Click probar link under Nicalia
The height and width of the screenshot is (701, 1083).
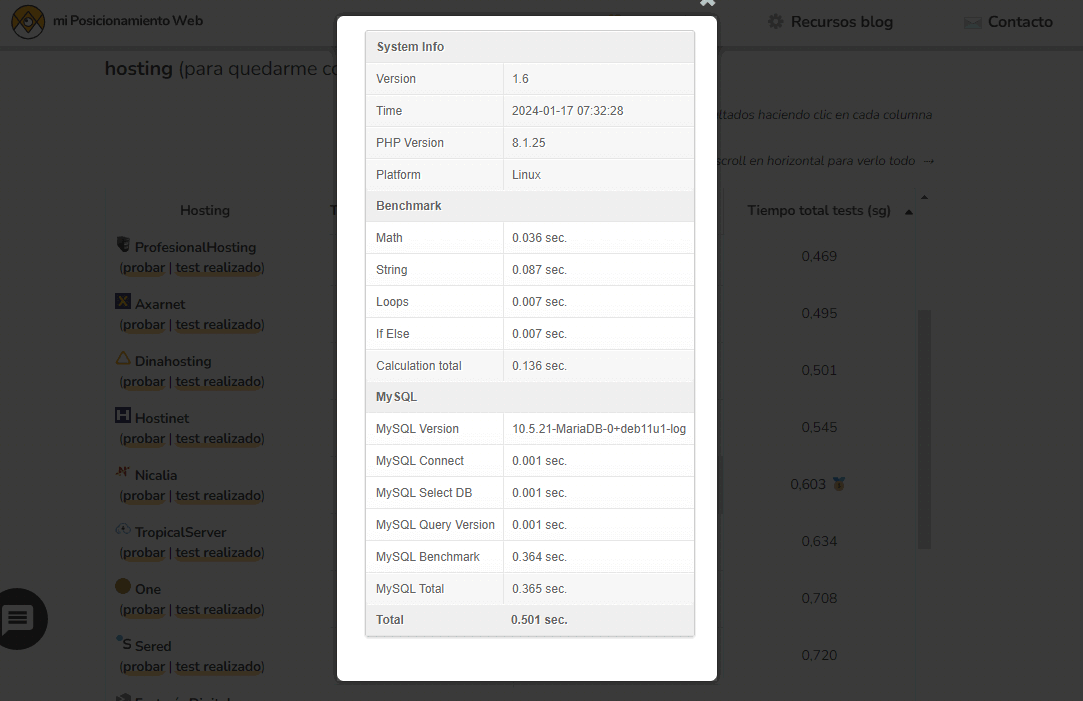point(144,495)
